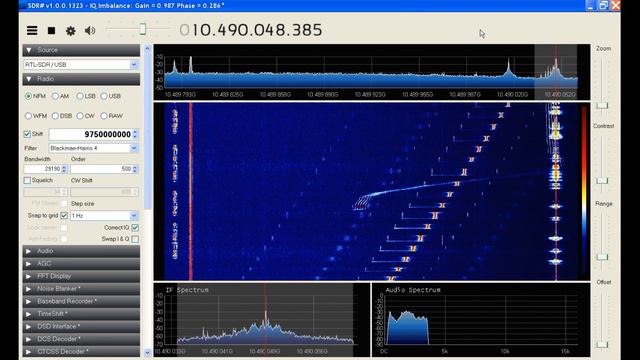Collapse the Source panel
This screenshot has height=360, width=640.
pos(81,50)
